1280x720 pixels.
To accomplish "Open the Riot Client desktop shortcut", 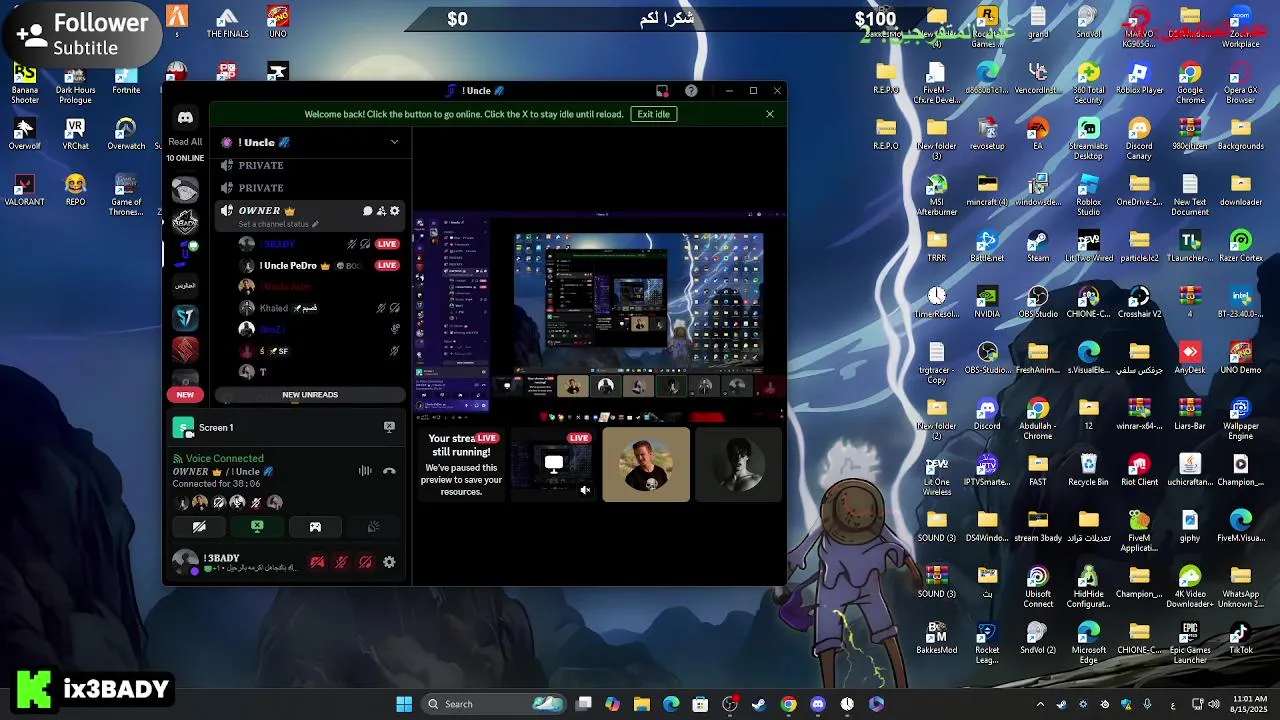I will click(x=1139, y=470).
